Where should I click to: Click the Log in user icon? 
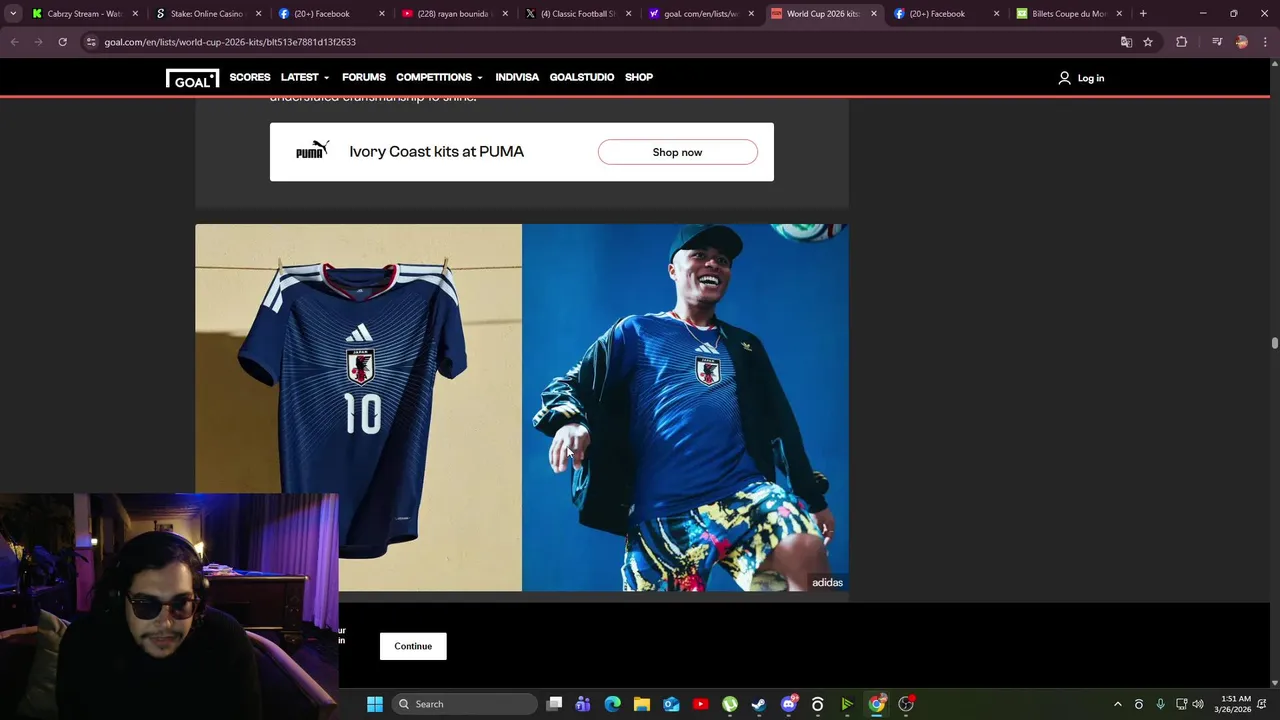(1064, 78)
